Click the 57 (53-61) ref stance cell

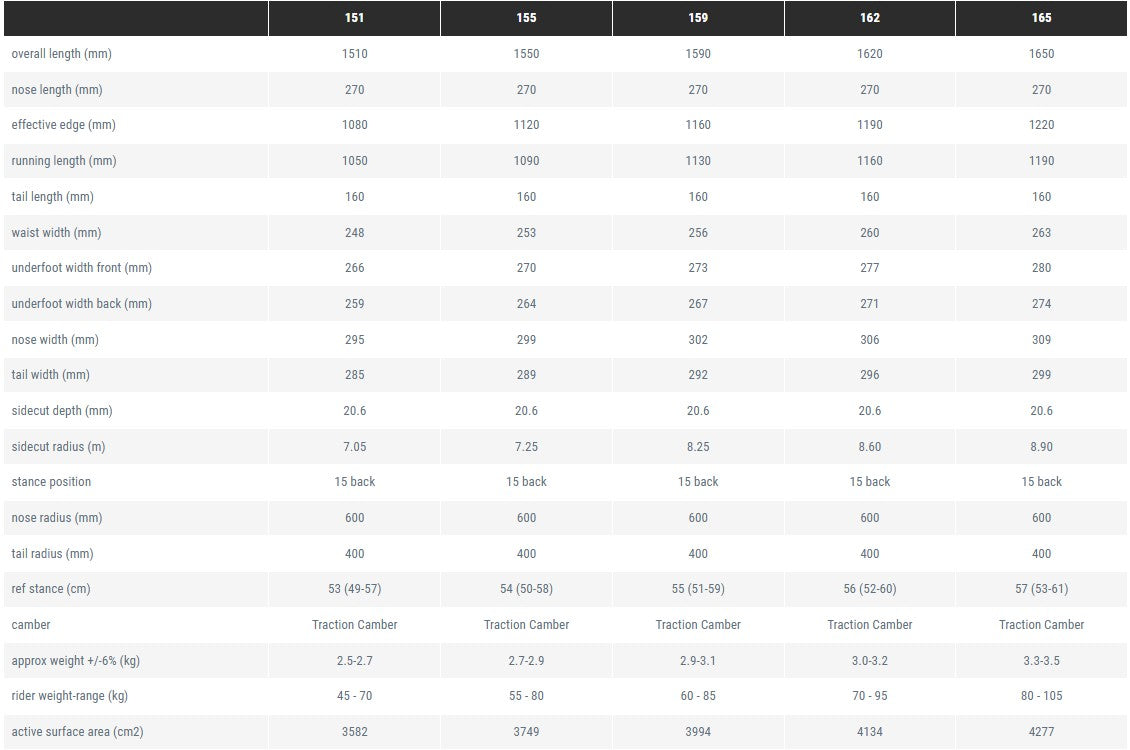coord(1041,589)
